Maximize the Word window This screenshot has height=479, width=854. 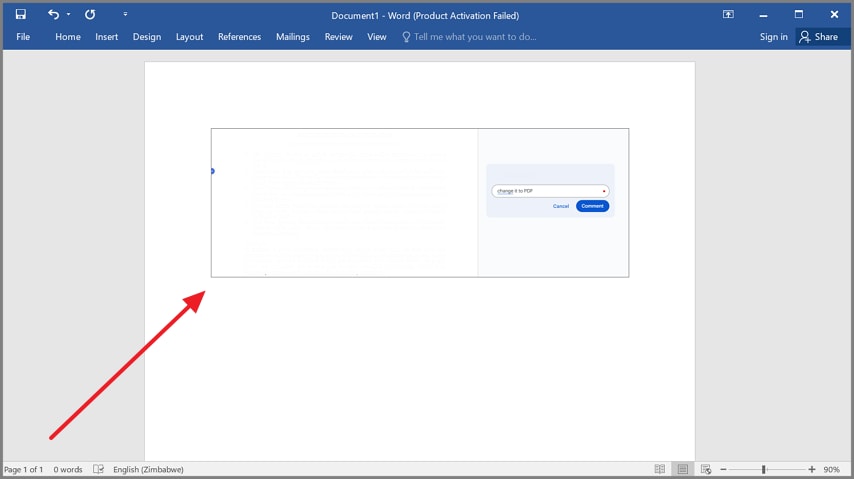click(798, 15)
